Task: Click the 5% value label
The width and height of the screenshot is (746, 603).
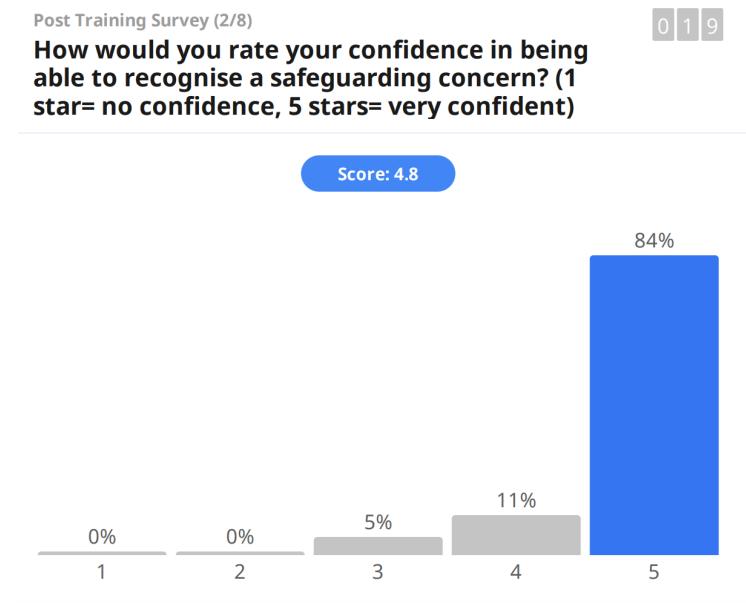Action: tap(378, 522)
